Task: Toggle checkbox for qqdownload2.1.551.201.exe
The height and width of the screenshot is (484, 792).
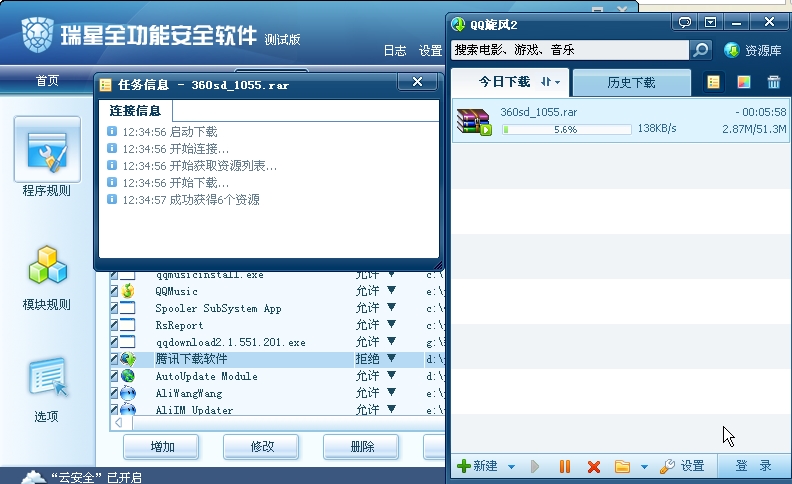Action: (x=114, y=342)
